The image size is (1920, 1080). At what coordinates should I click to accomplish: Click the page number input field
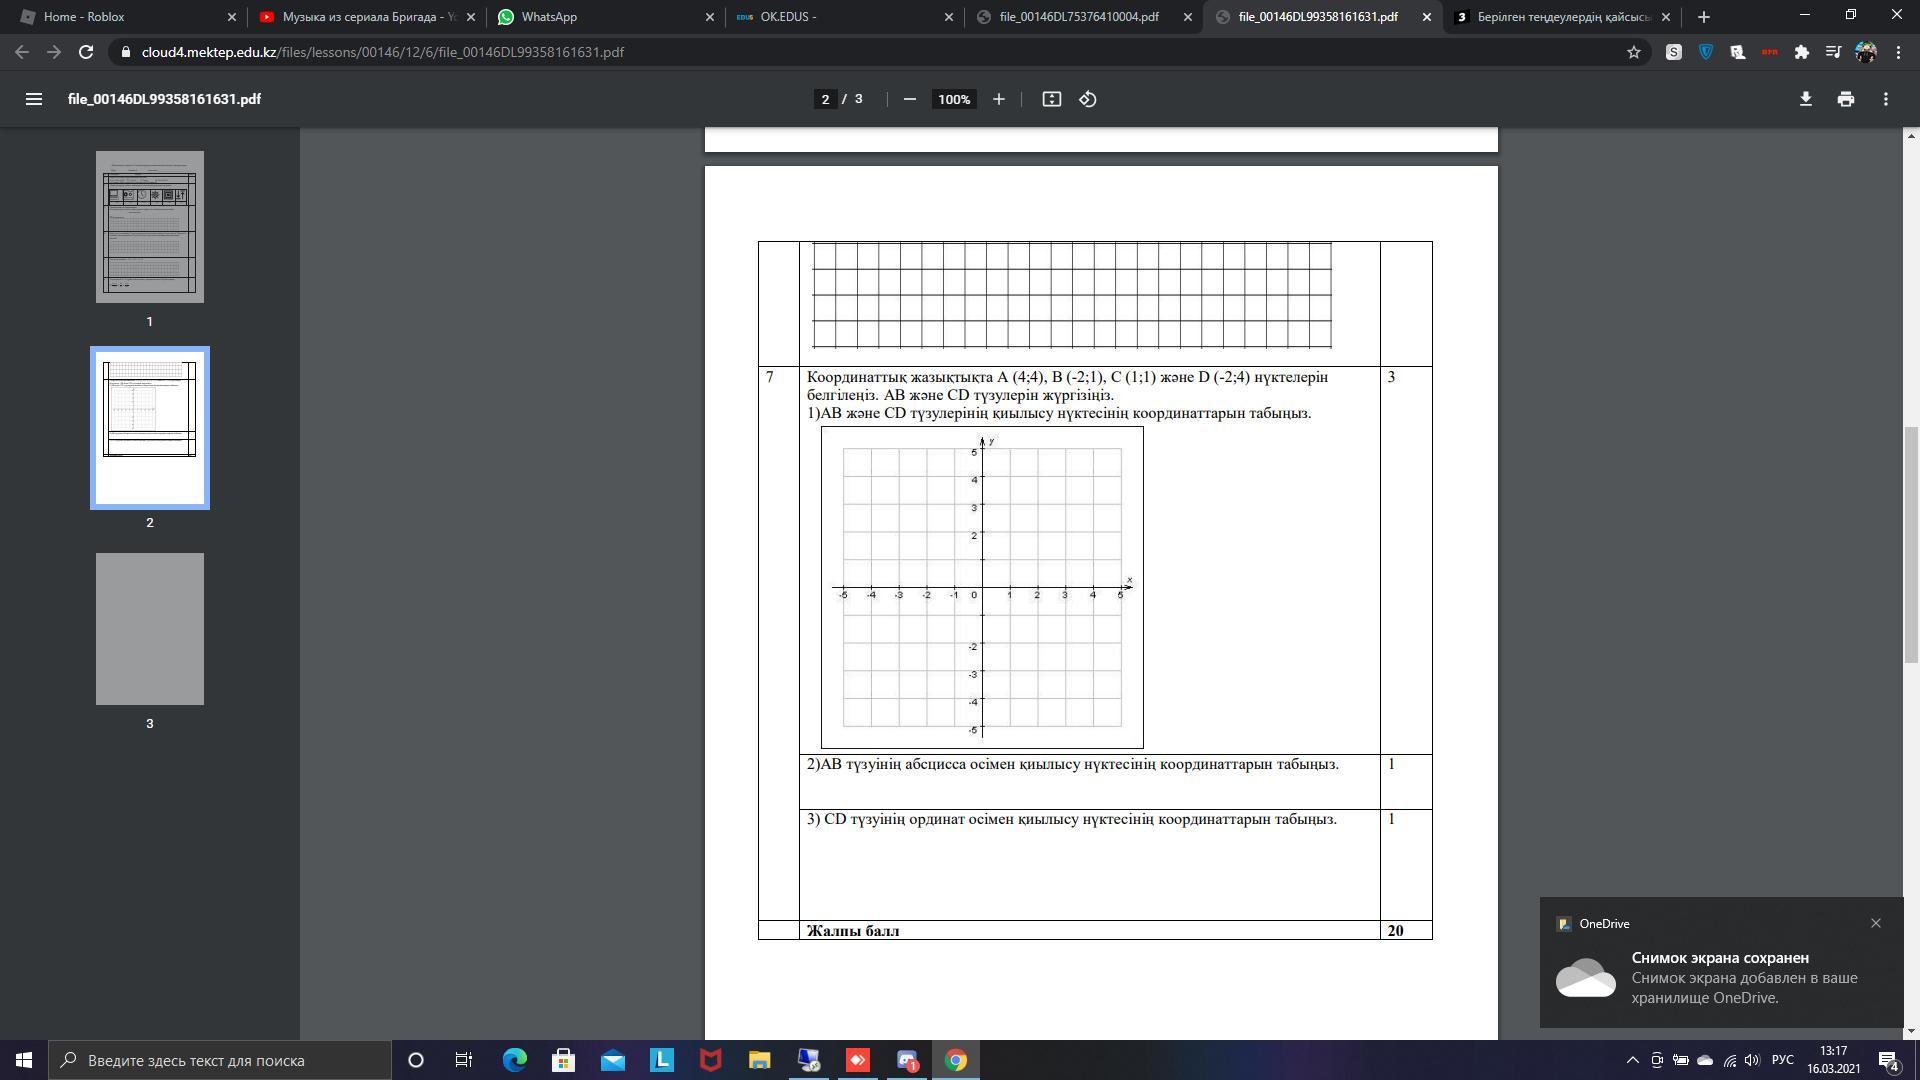click(x=825, y=99)
